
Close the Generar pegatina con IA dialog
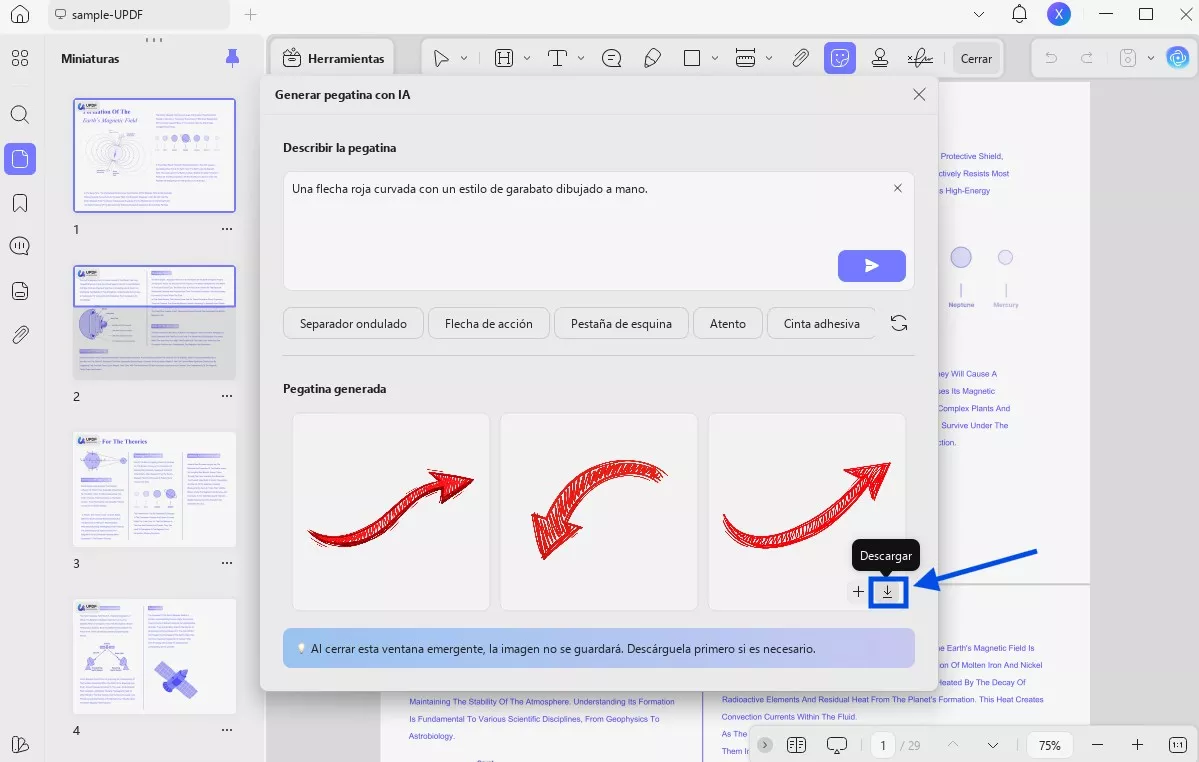click(x=919, y=94)
